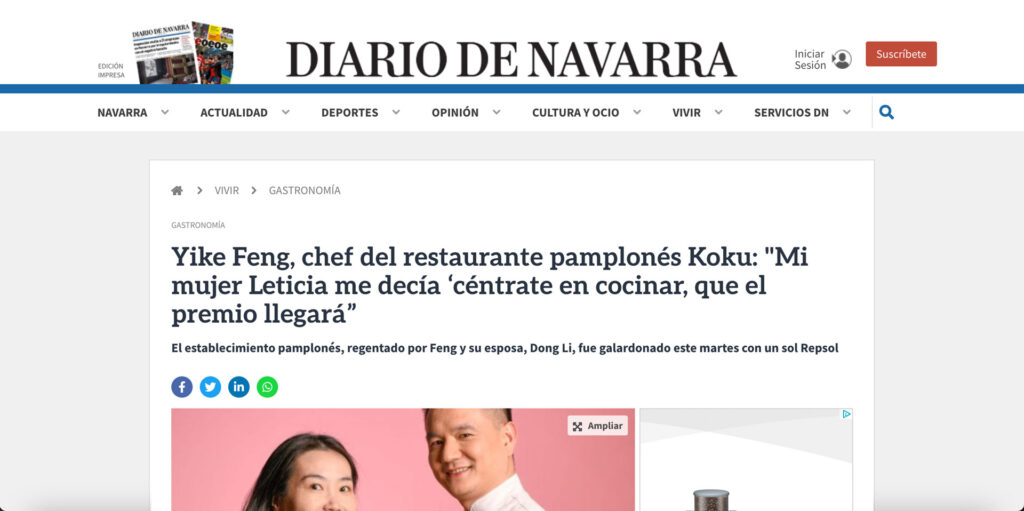Expand the Actualidad dropdown arrow
This screenshot has width=1024, height=511.
[285, 112]
